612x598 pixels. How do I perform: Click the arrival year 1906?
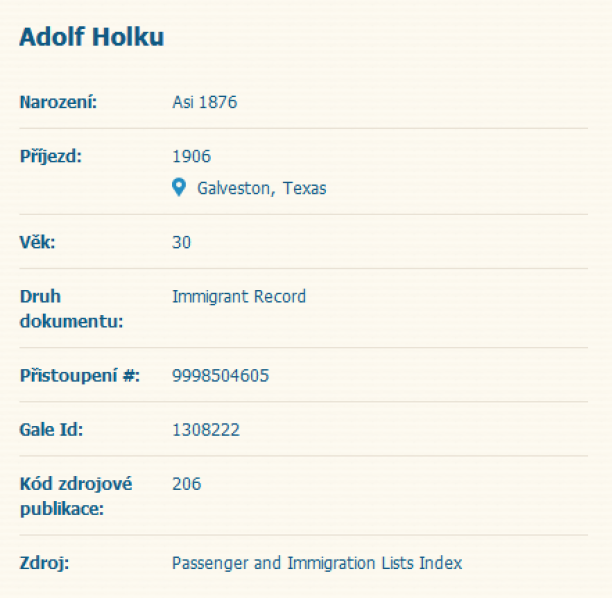[x=191, y=156]
